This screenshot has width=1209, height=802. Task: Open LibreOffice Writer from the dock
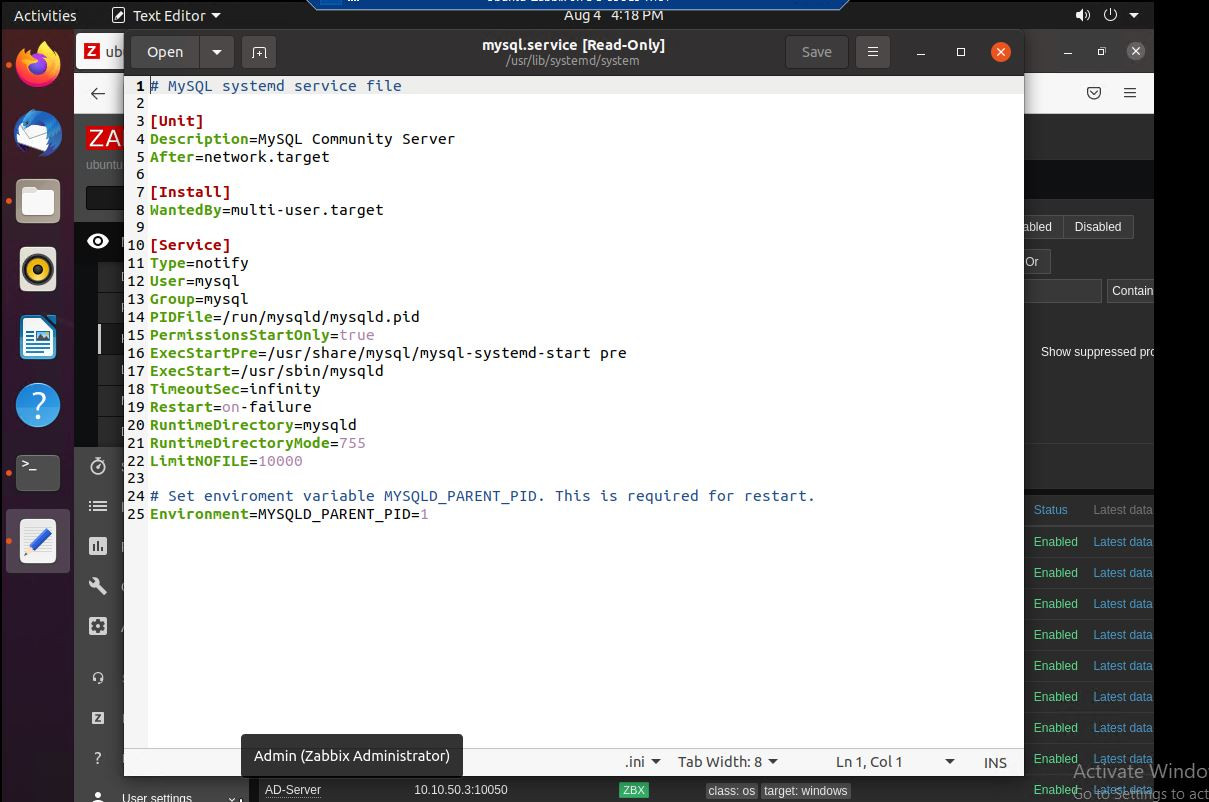pyautogui.click(x=38, y=338)
